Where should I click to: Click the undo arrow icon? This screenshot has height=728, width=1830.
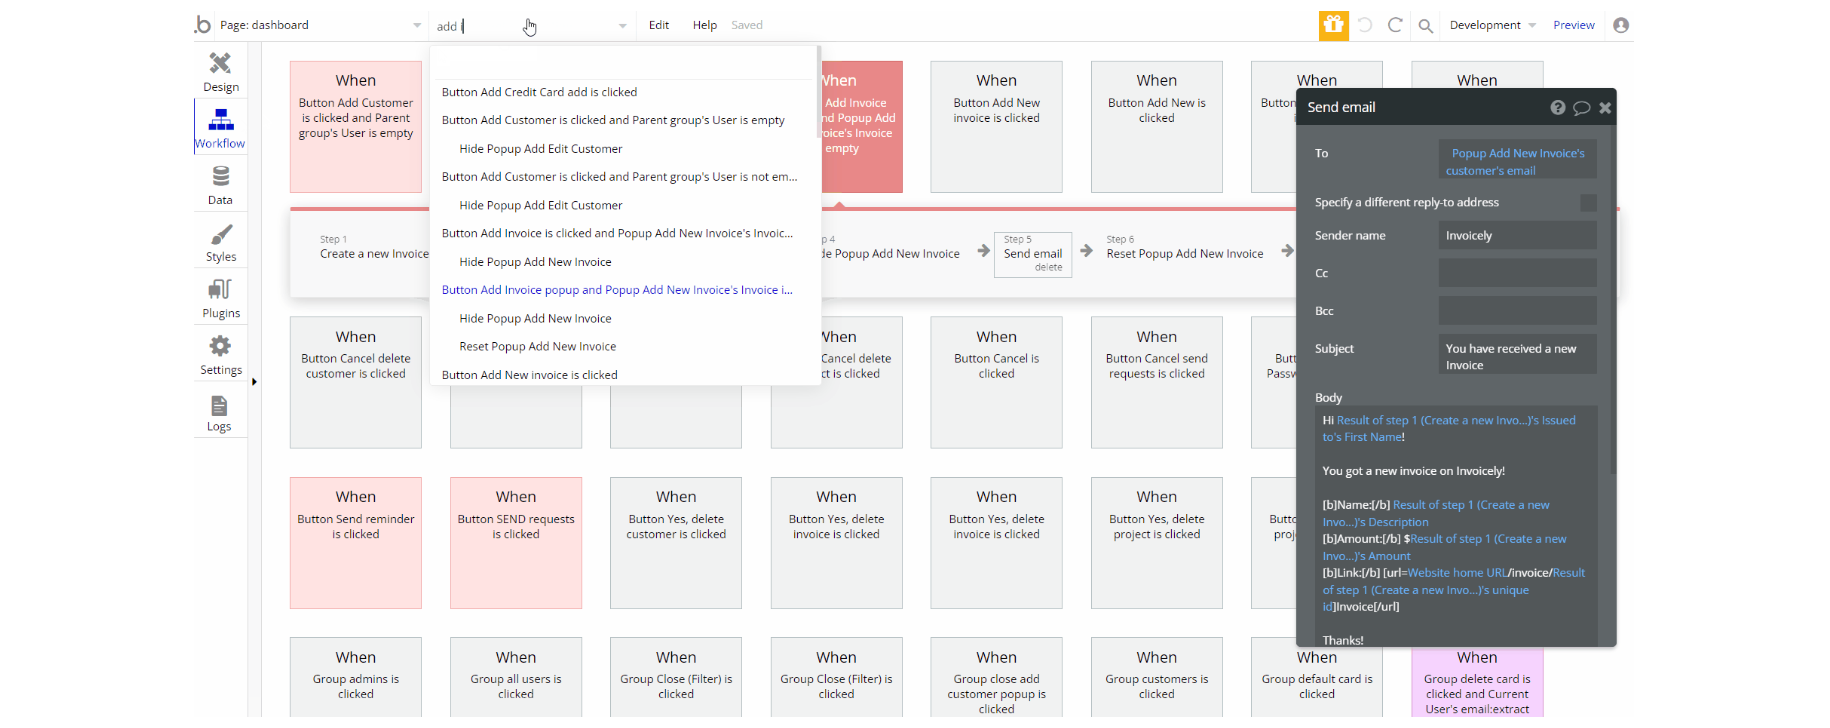click(x=1365, y=25)
